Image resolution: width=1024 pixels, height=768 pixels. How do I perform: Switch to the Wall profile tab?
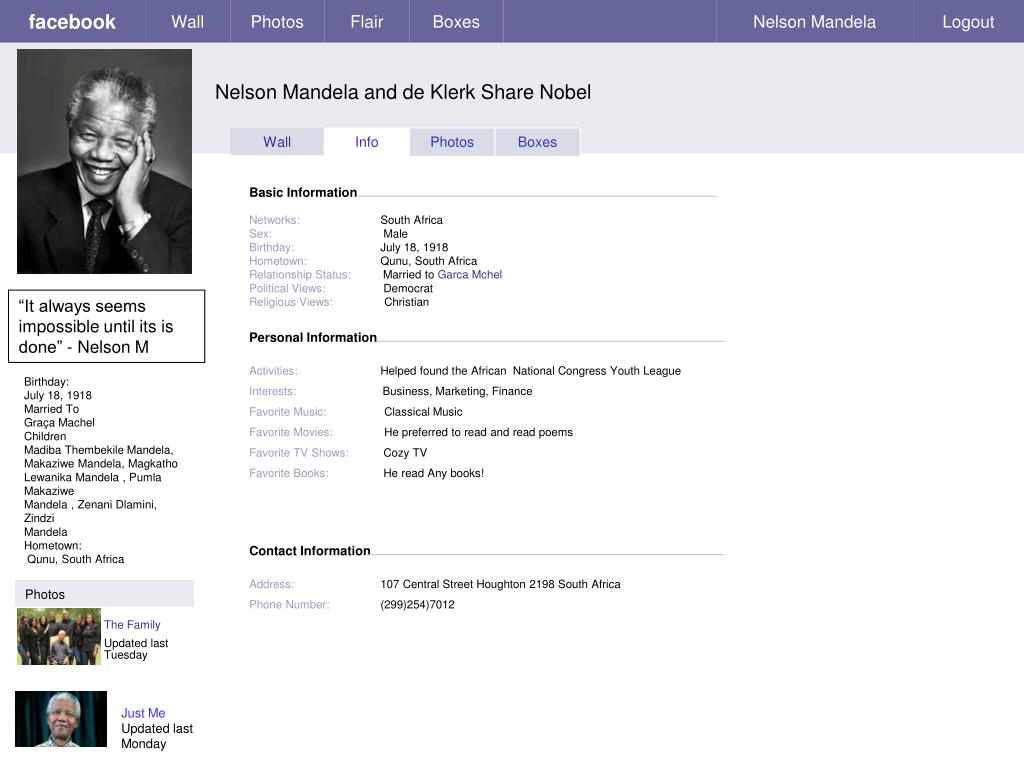pyautogui.click(x=277, y=142)
